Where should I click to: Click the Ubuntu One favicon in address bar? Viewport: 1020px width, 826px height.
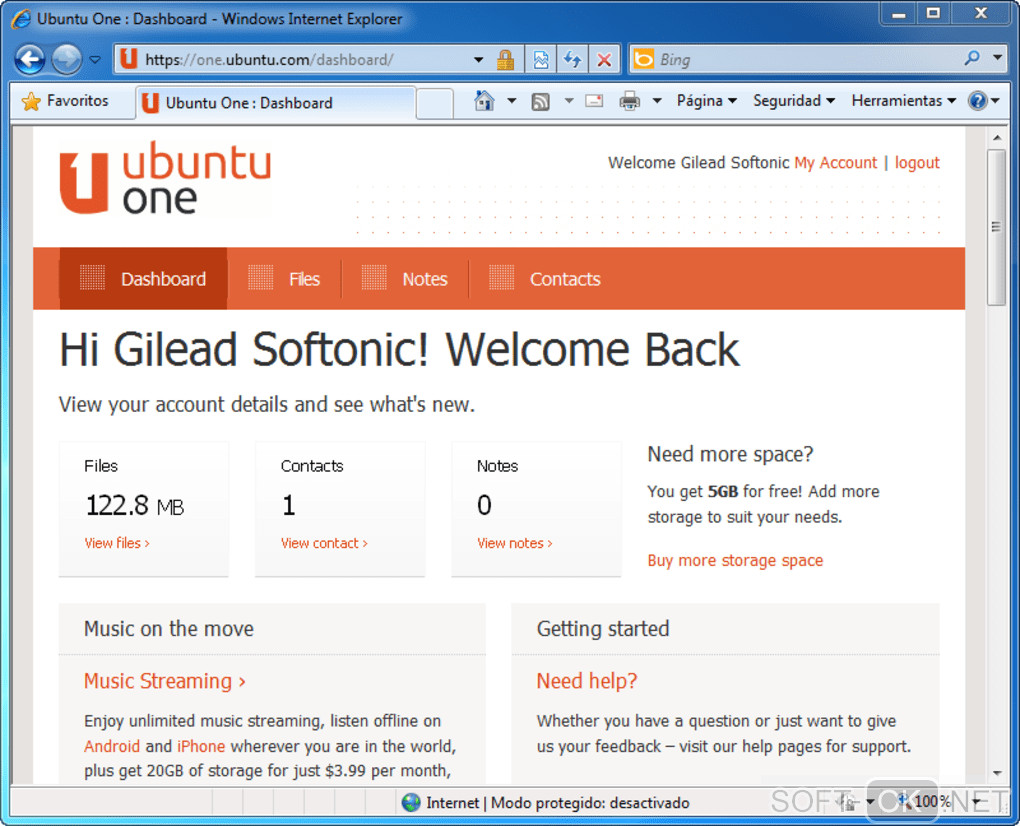[129, 59]
